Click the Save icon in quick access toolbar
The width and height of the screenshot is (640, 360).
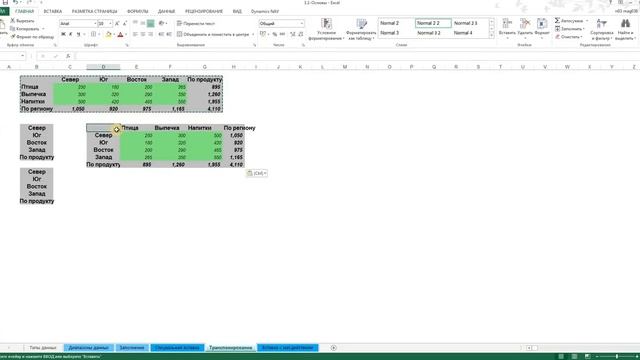coord(5,2)
